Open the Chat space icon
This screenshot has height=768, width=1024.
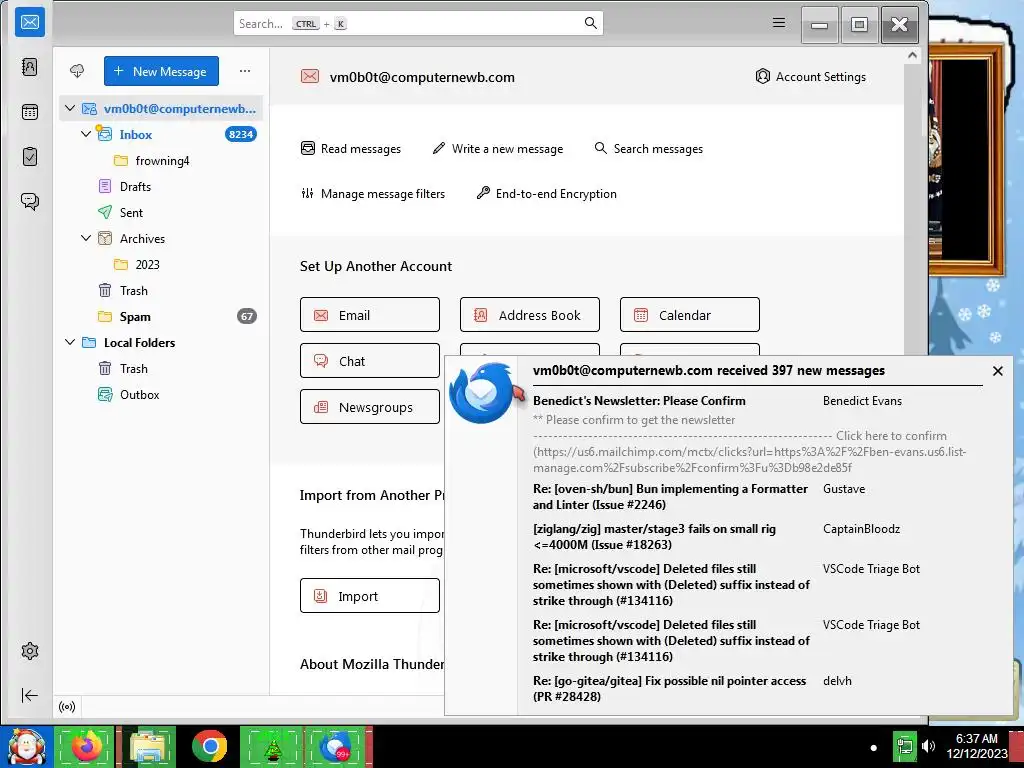pos(30,200)
